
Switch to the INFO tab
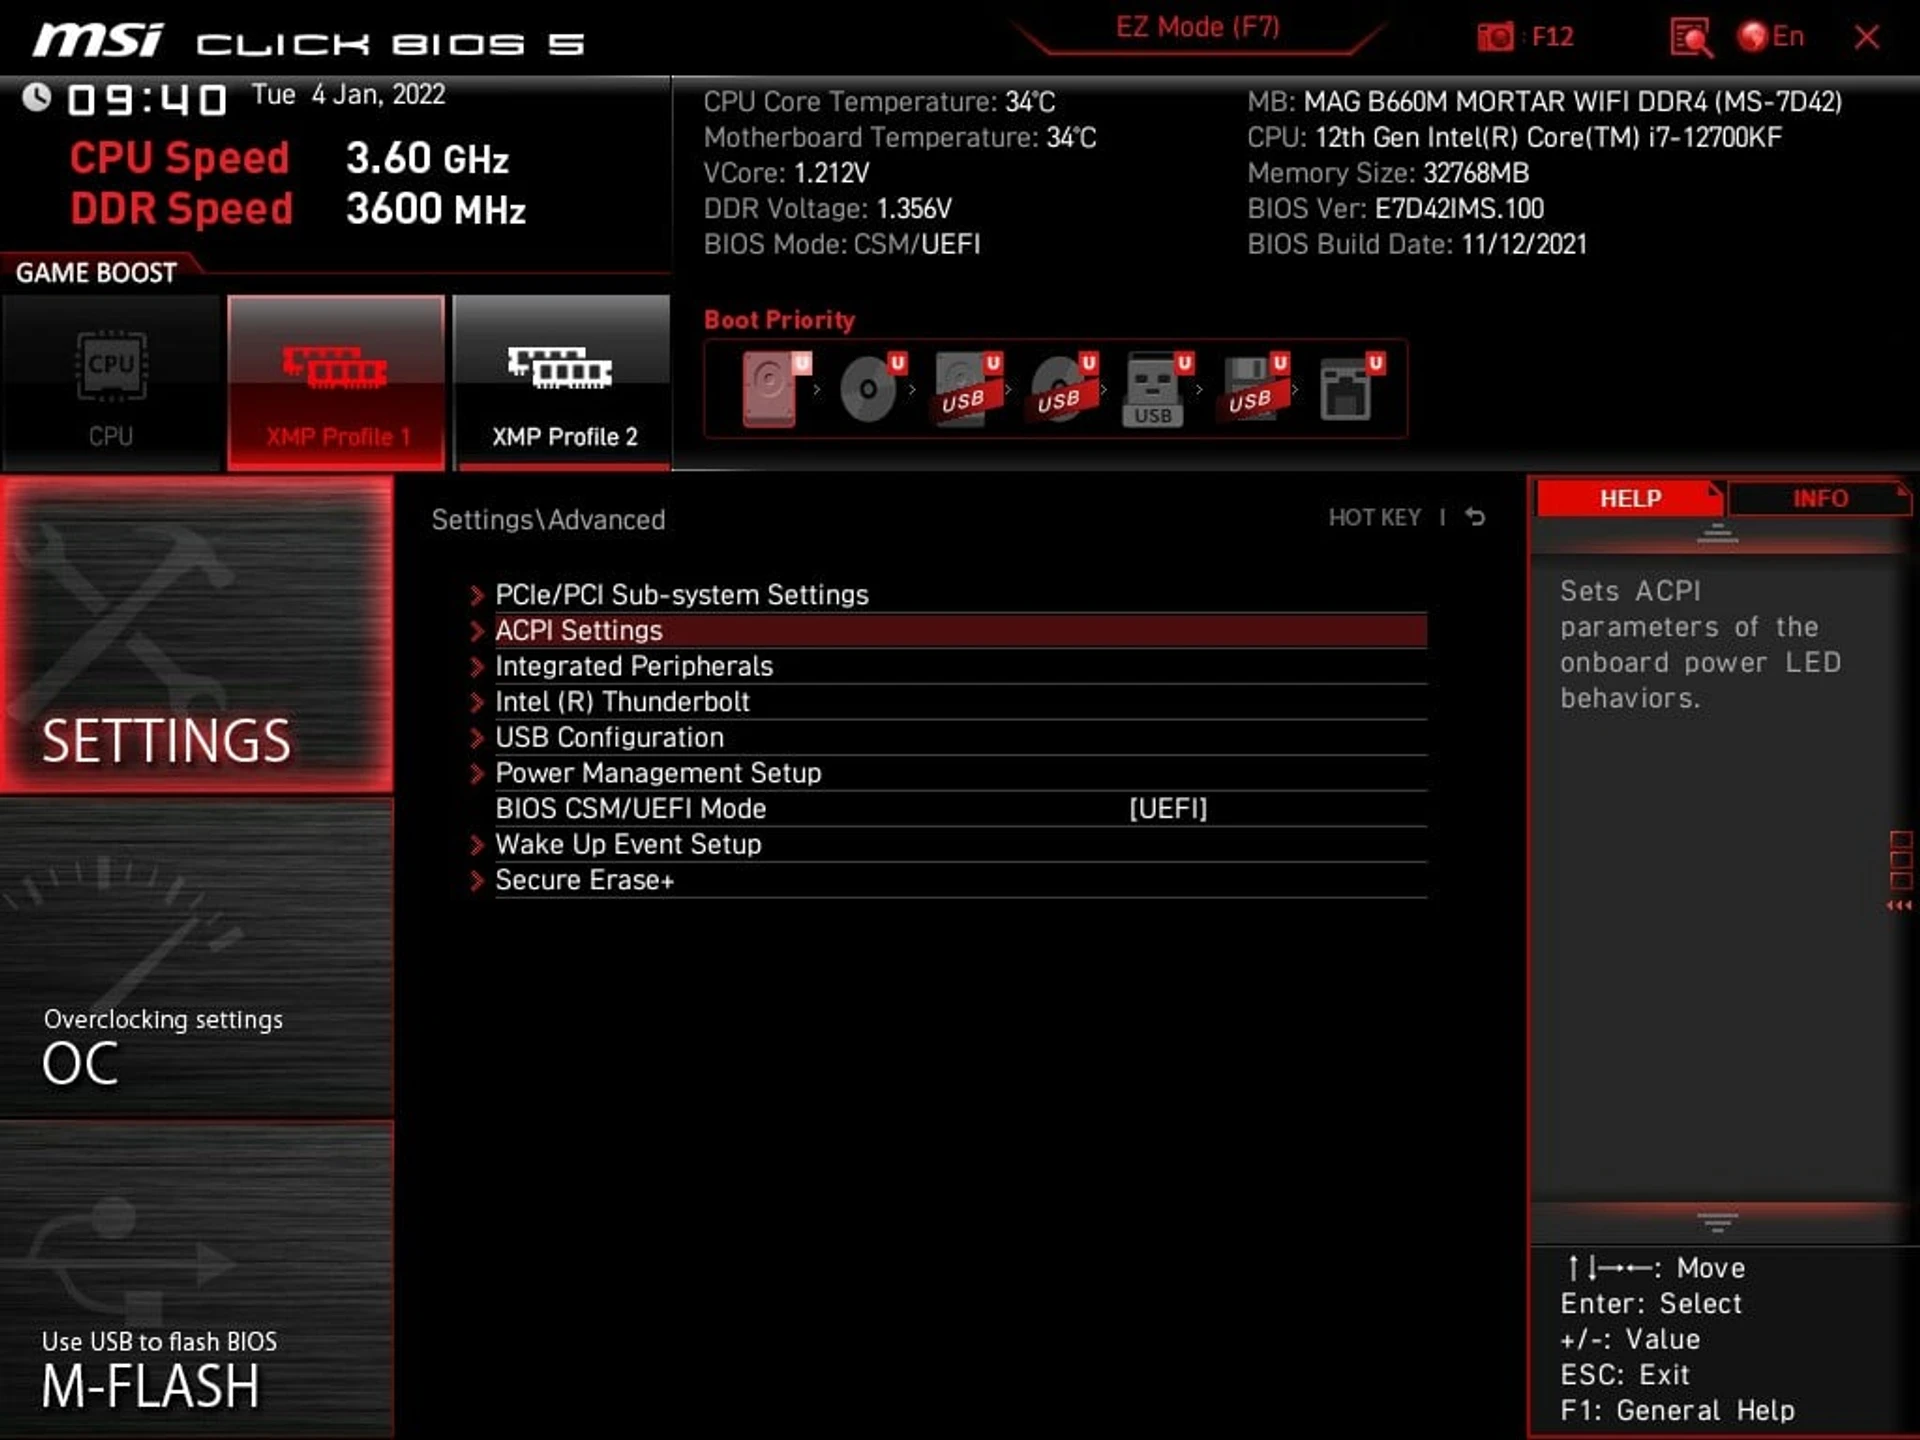pos(1820,498)
